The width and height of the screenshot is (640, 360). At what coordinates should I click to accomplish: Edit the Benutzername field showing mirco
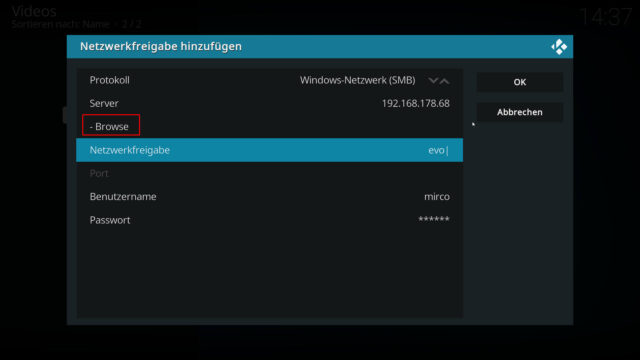coord(269,197)
